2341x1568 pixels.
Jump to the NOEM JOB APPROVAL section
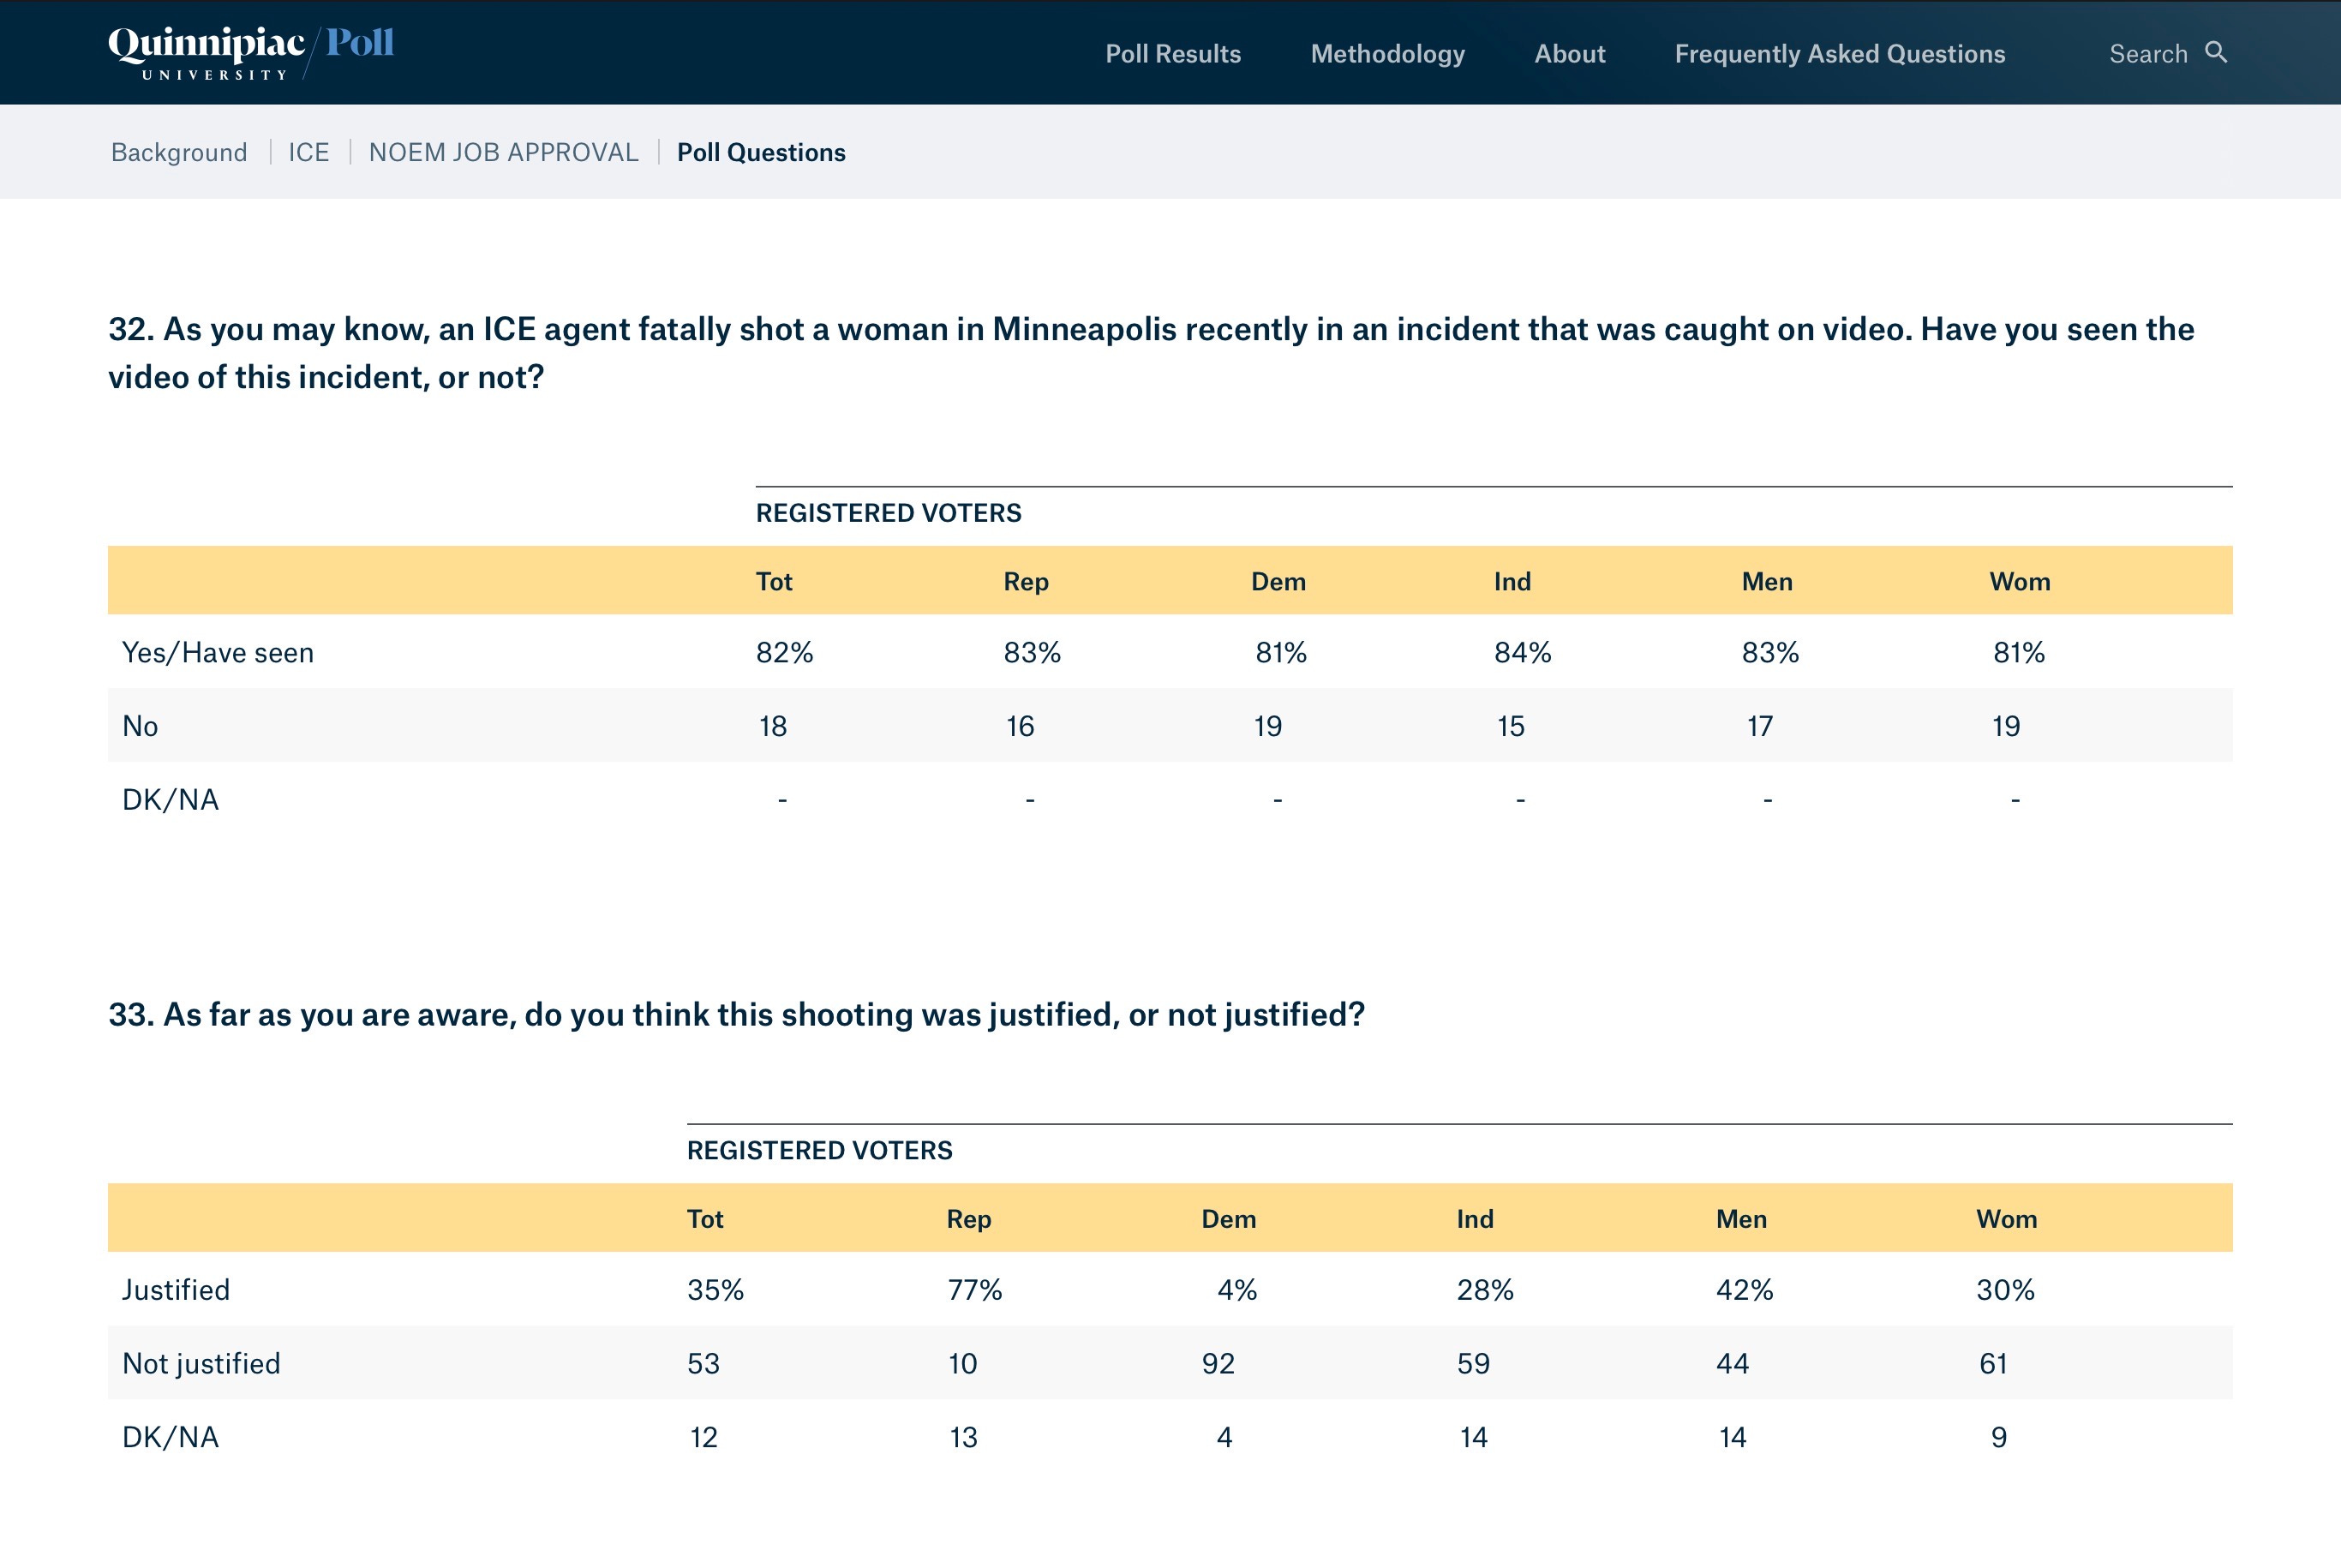(x=503, y=152)
